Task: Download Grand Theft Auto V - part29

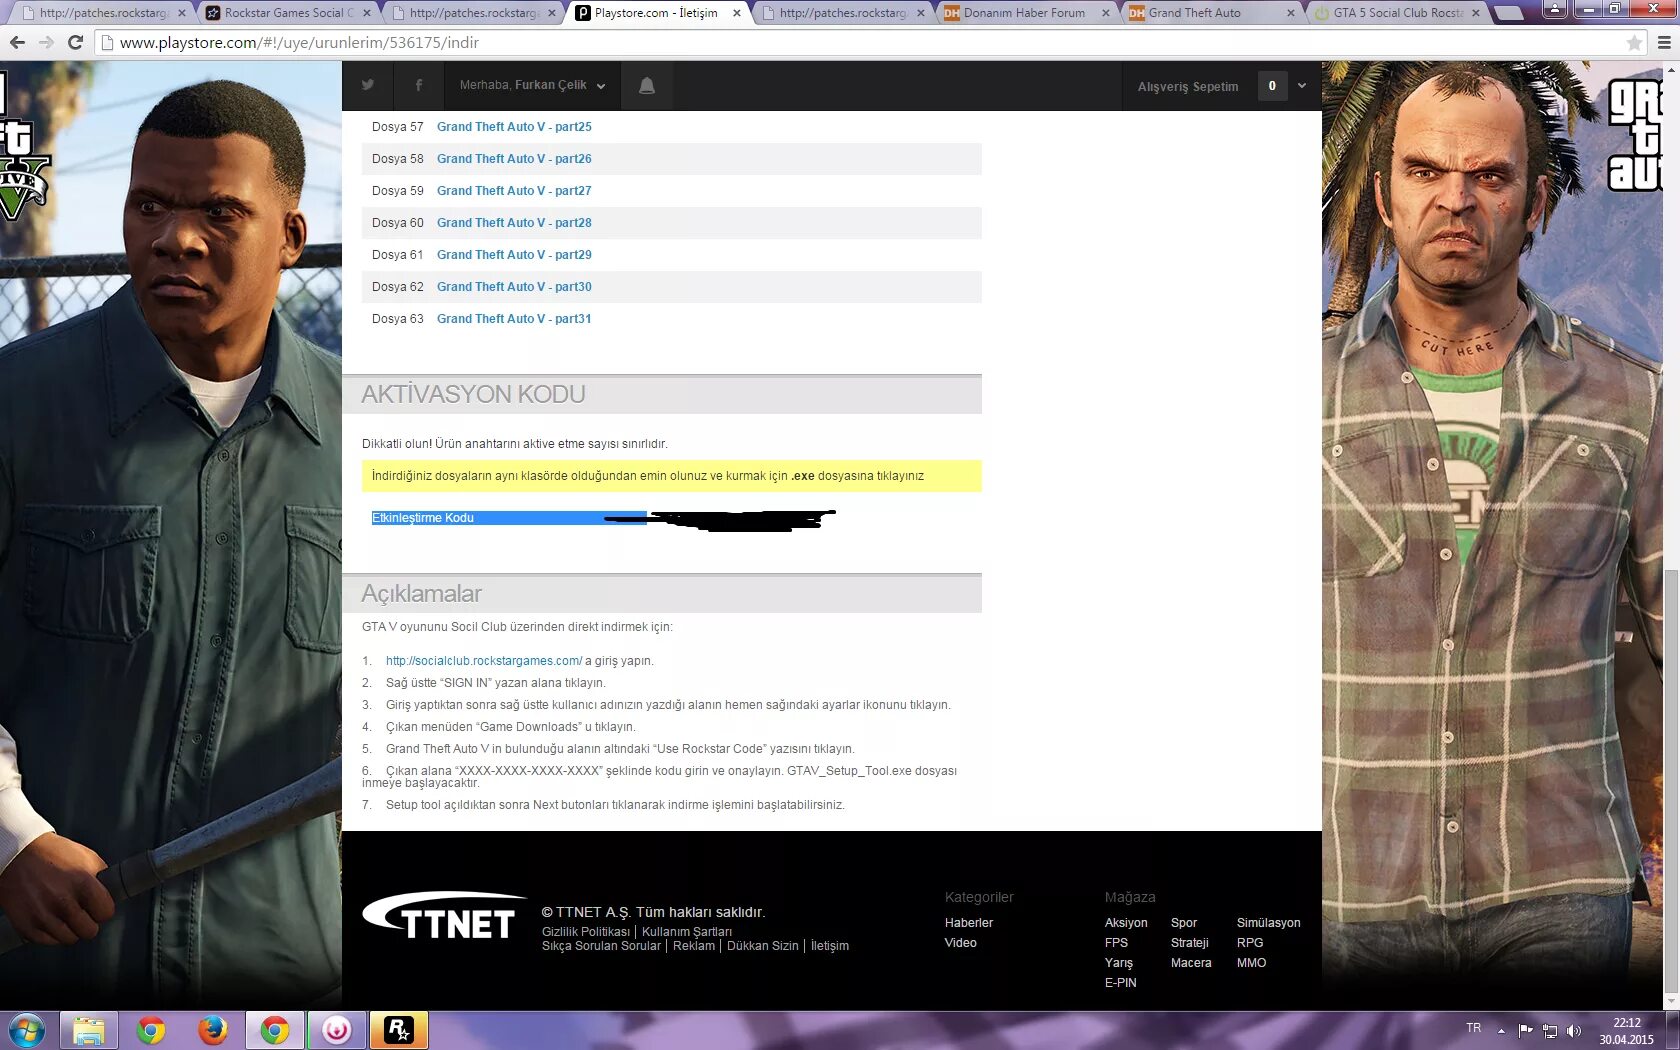Action: coord(514,255)
